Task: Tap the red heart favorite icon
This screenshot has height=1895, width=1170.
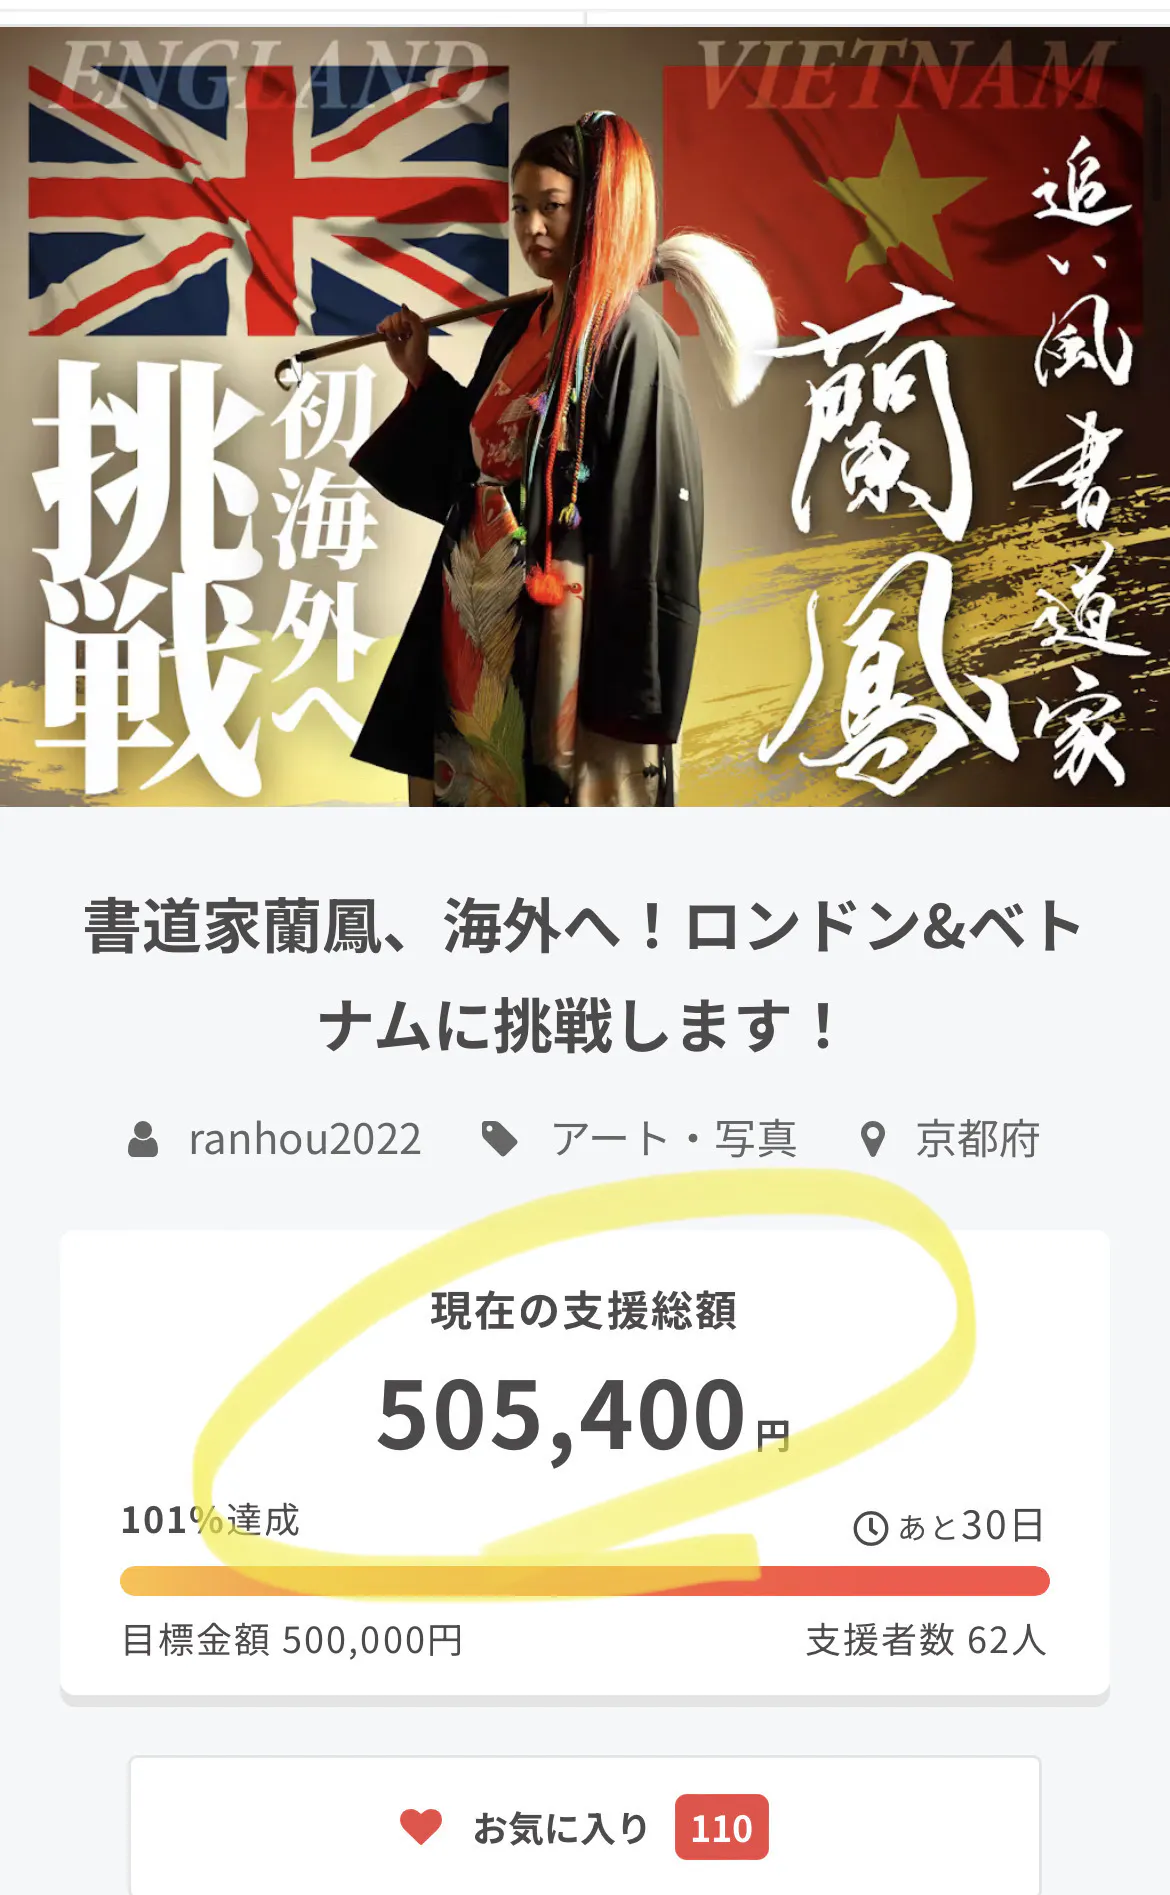Action: (421, 1827)
